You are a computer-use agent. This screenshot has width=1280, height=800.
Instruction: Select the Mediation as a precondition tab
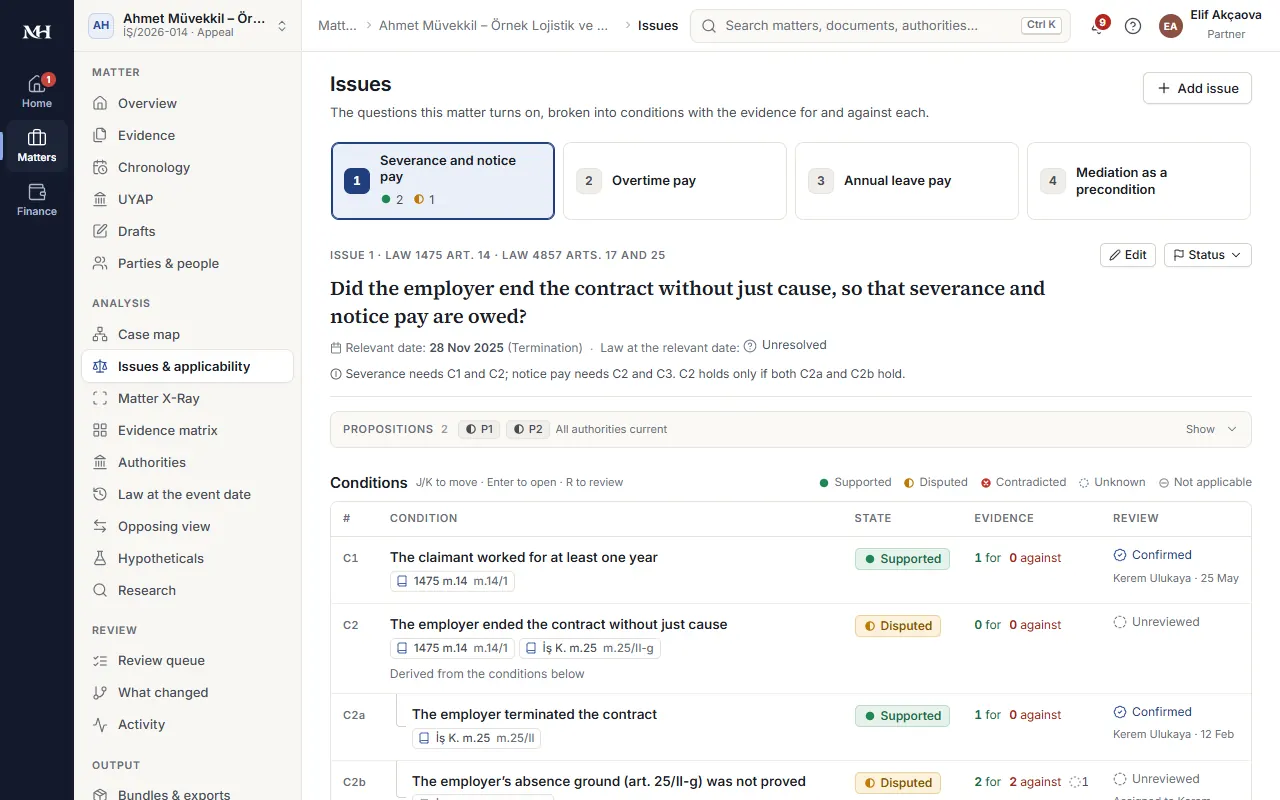coord(1139,181)
